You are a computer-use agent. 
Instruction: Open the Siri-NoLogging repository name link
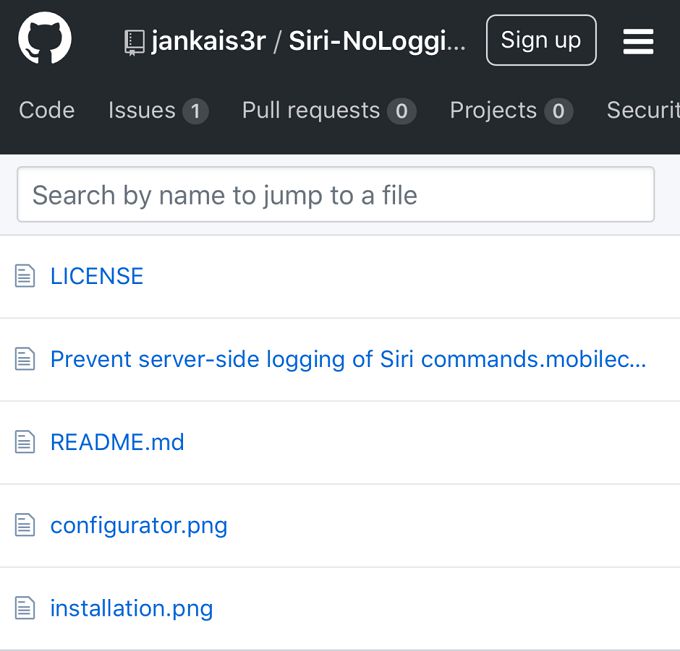[x=377, y=42]
